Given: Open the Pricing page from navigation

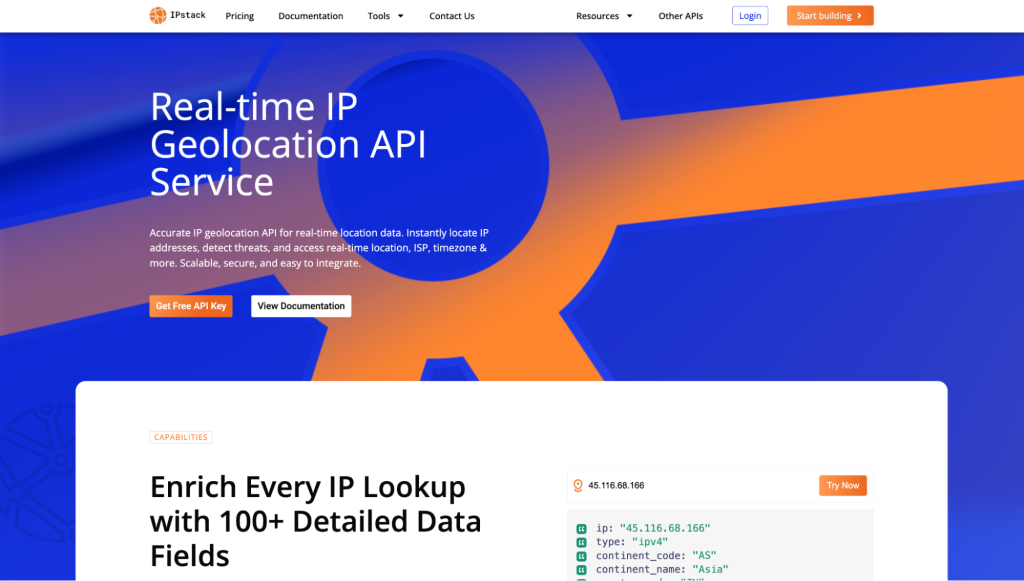Looking at the screenshot, I should coord(240,16).
